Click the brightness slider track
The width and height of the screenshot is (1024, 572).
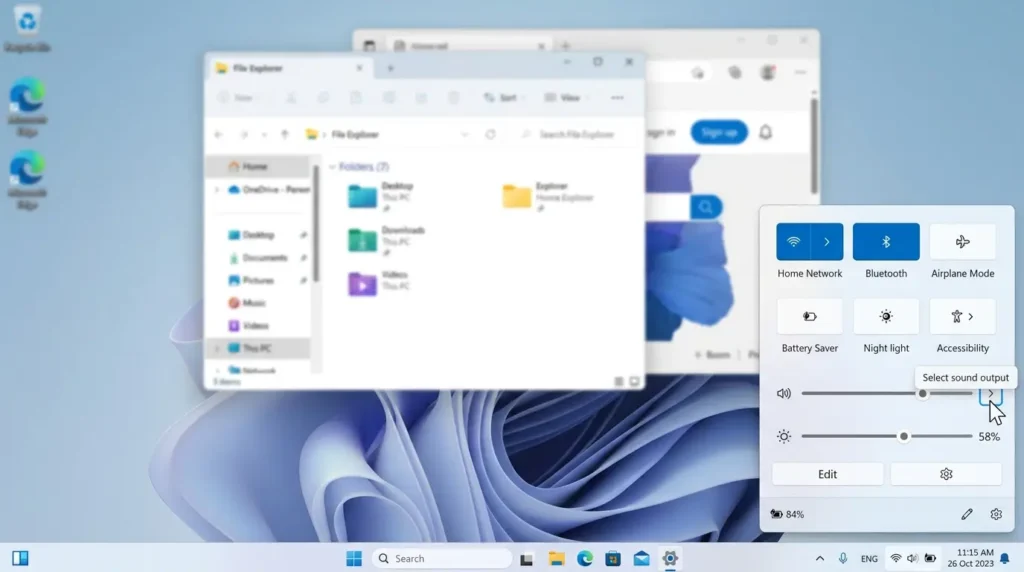[x=887, y=436]
